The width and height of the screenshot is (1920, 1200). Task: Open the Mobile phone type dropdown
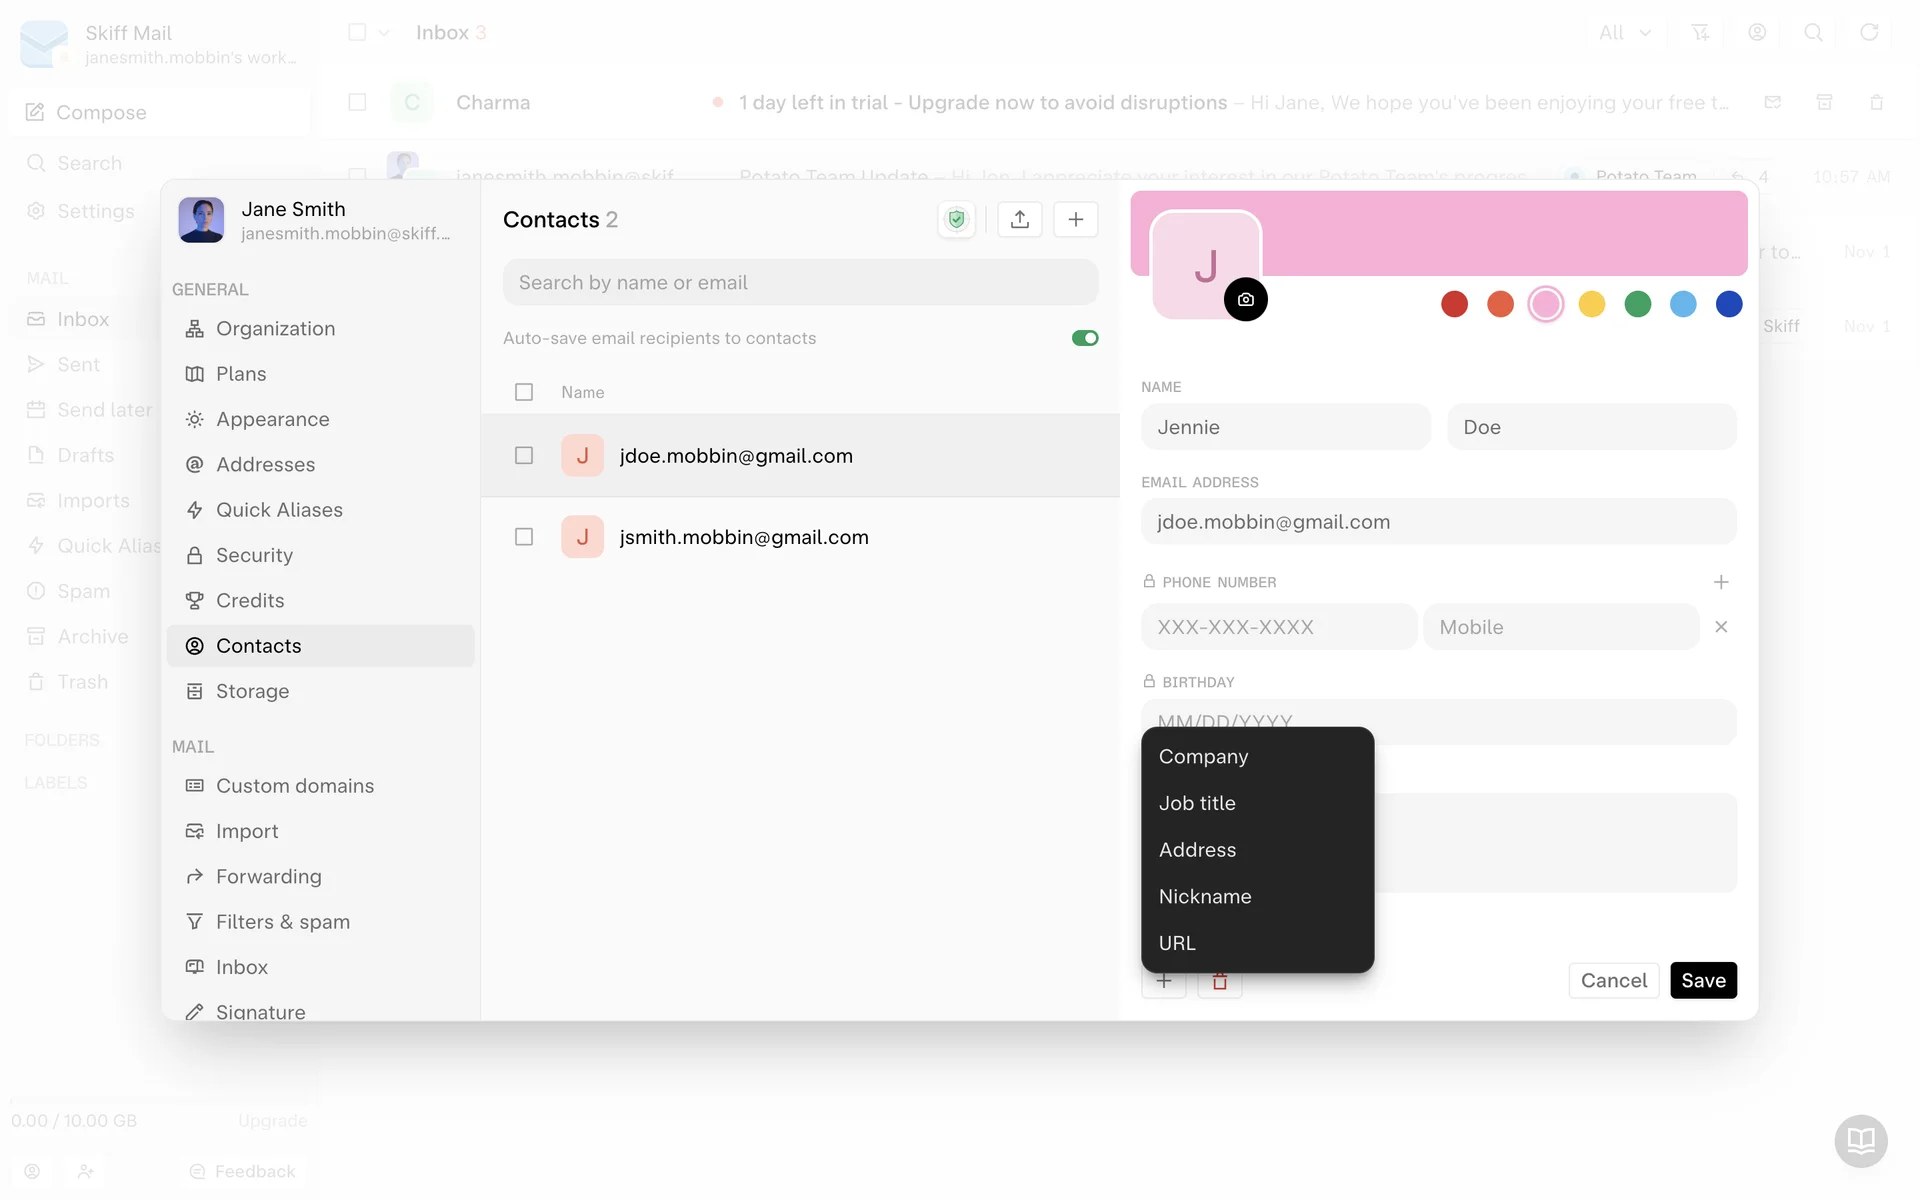click(1560, 627)
